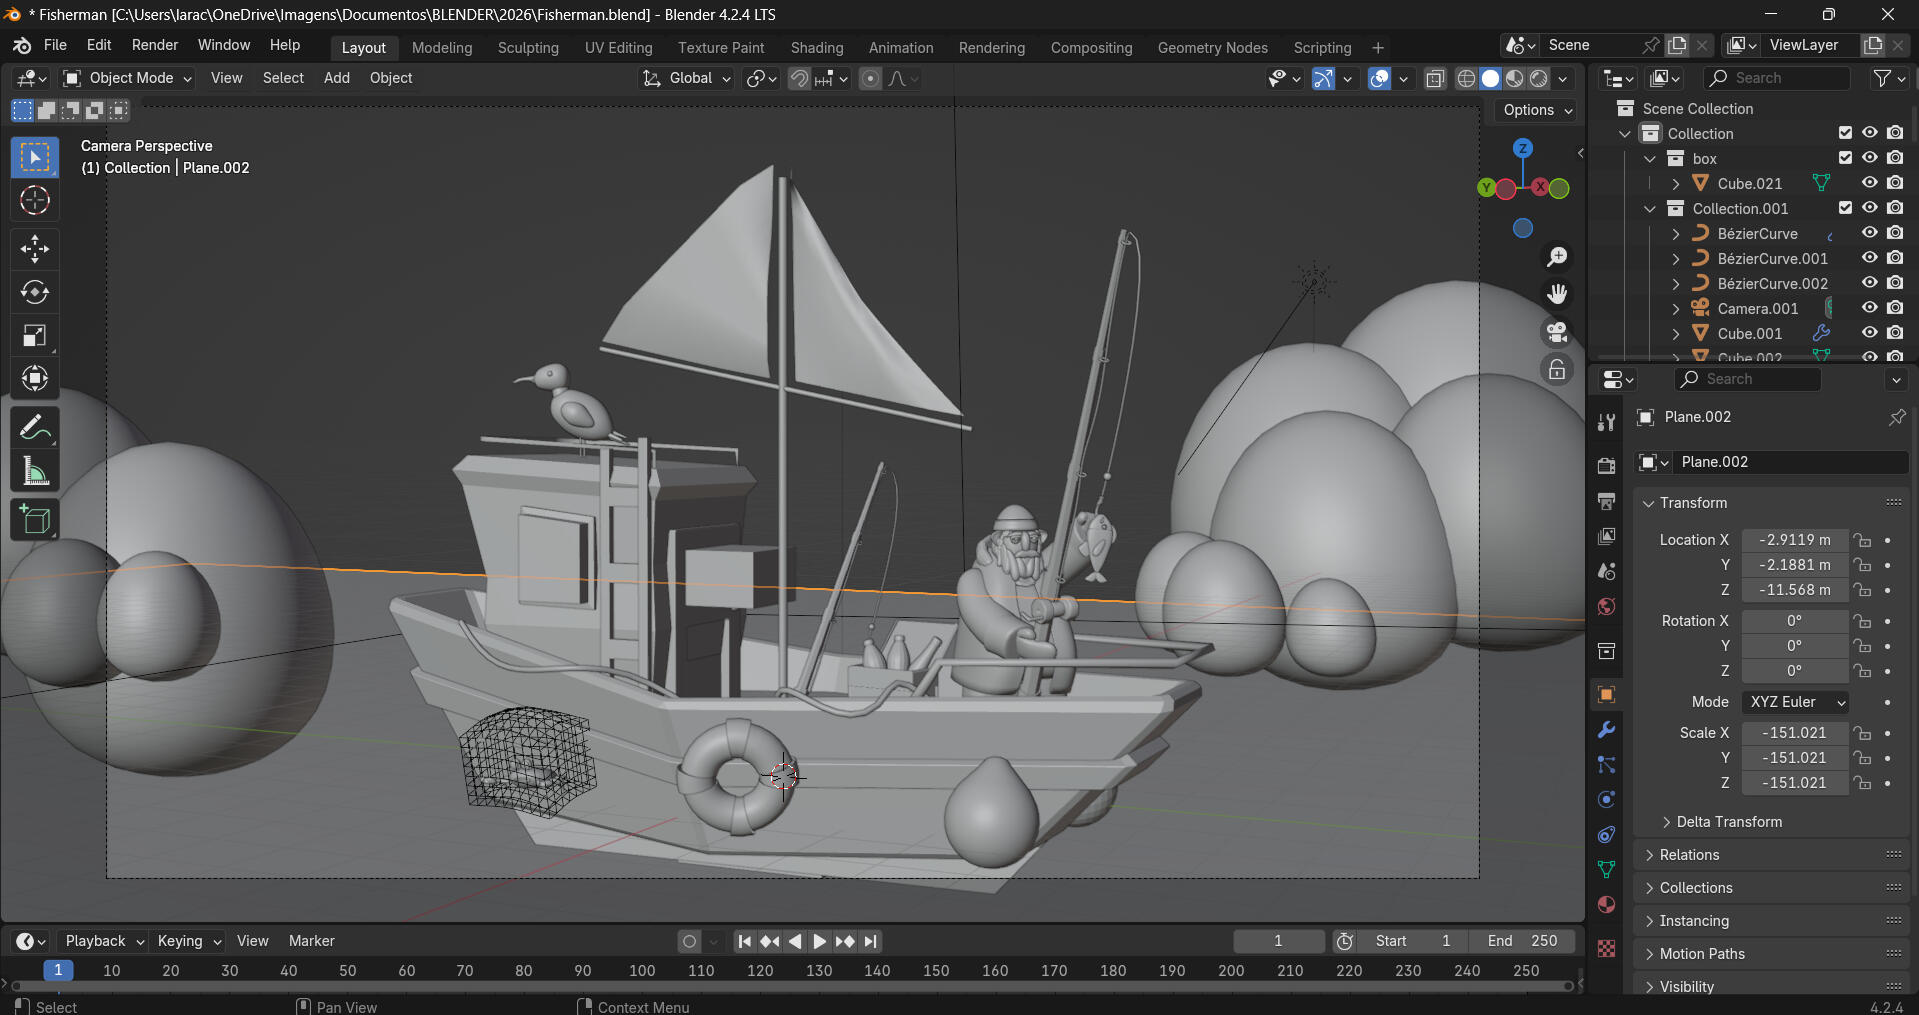Switch to the Sculpting workspace tab
The image size is (1919, 1015).
pyautogui.click(x=528, y=48)
